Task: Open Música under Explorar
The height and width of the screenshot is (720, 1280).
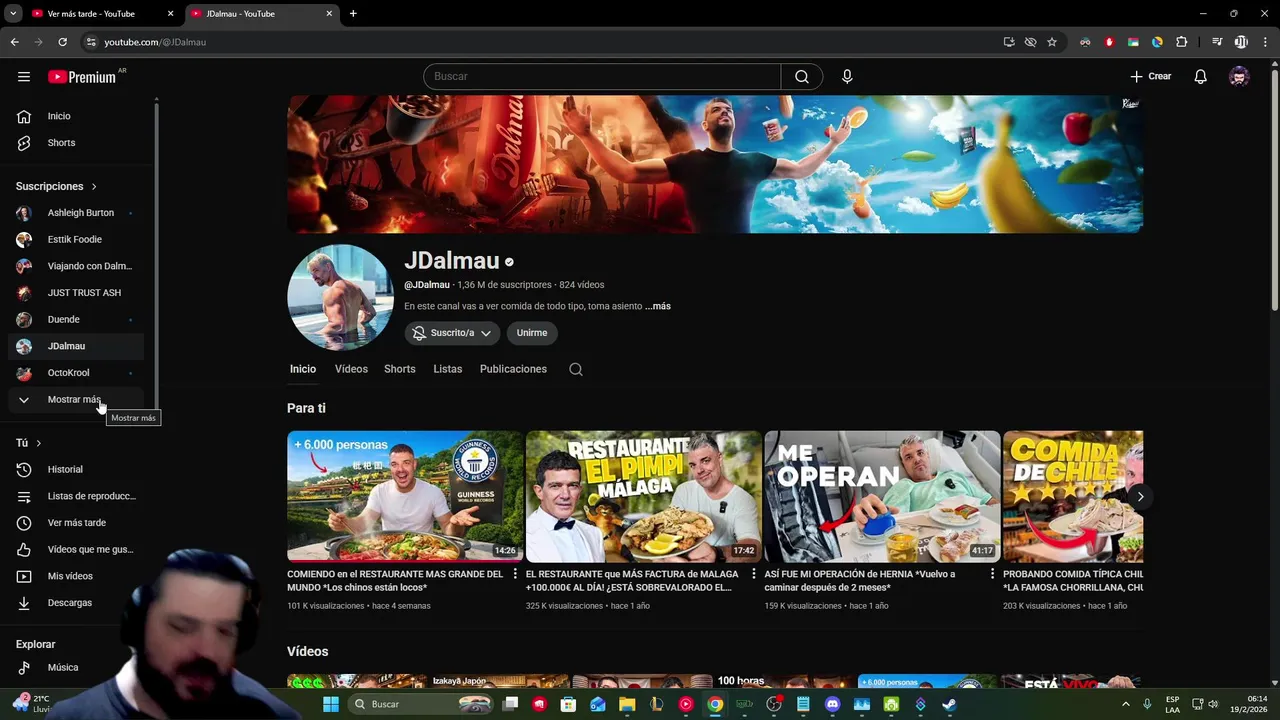Action: click(x=76, y=667)
